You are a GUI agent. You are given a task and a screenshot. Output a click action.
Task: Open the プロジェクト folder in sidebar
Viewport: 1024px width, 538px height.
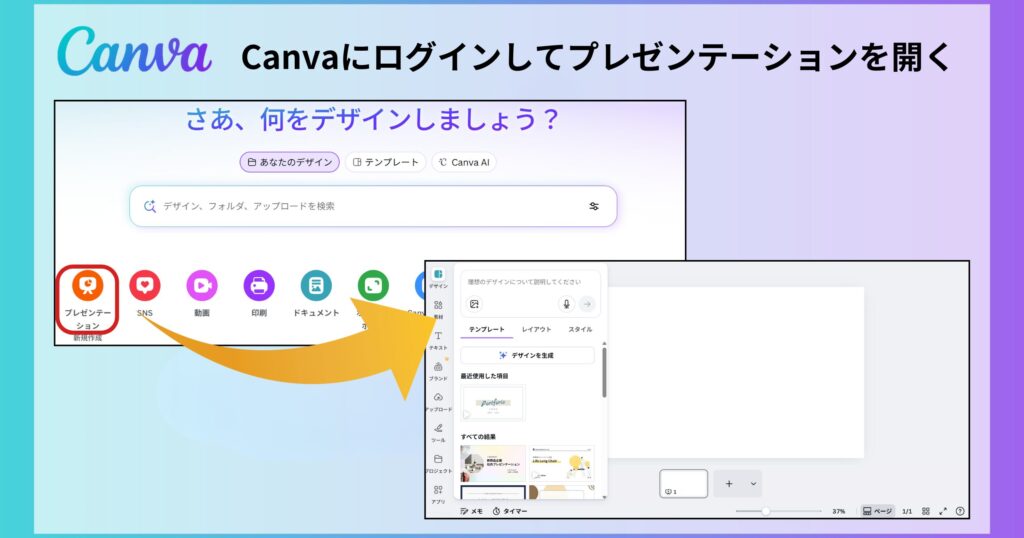tap(438, 462)
